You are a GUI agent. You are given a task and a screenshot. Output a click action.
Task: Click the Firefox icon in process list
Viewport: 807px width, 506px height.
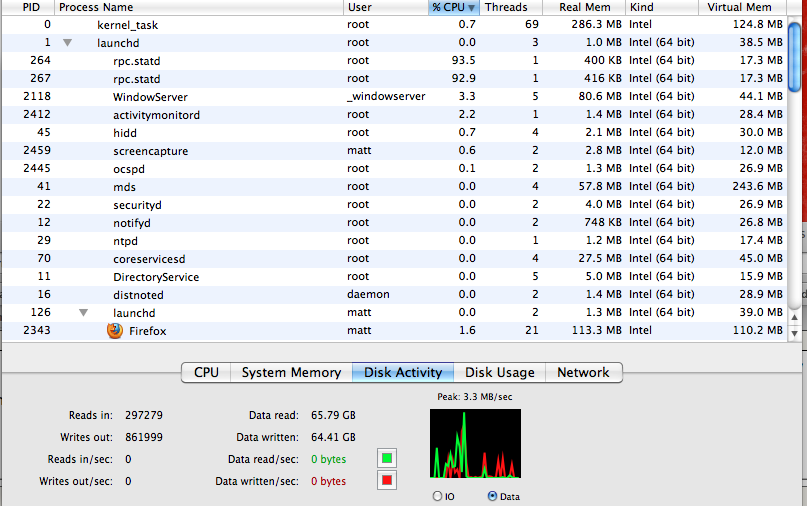click(x=115, y=330)
